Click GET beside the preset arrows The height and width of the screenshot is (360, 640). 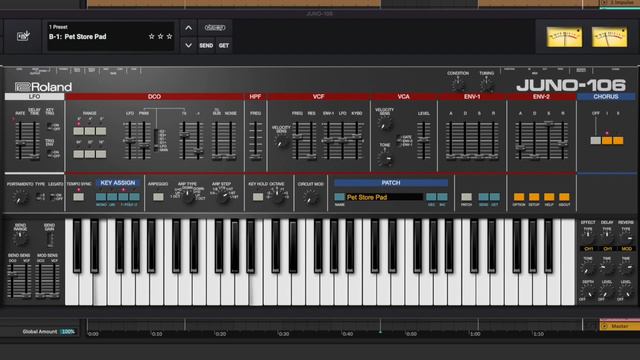(224, 45)
